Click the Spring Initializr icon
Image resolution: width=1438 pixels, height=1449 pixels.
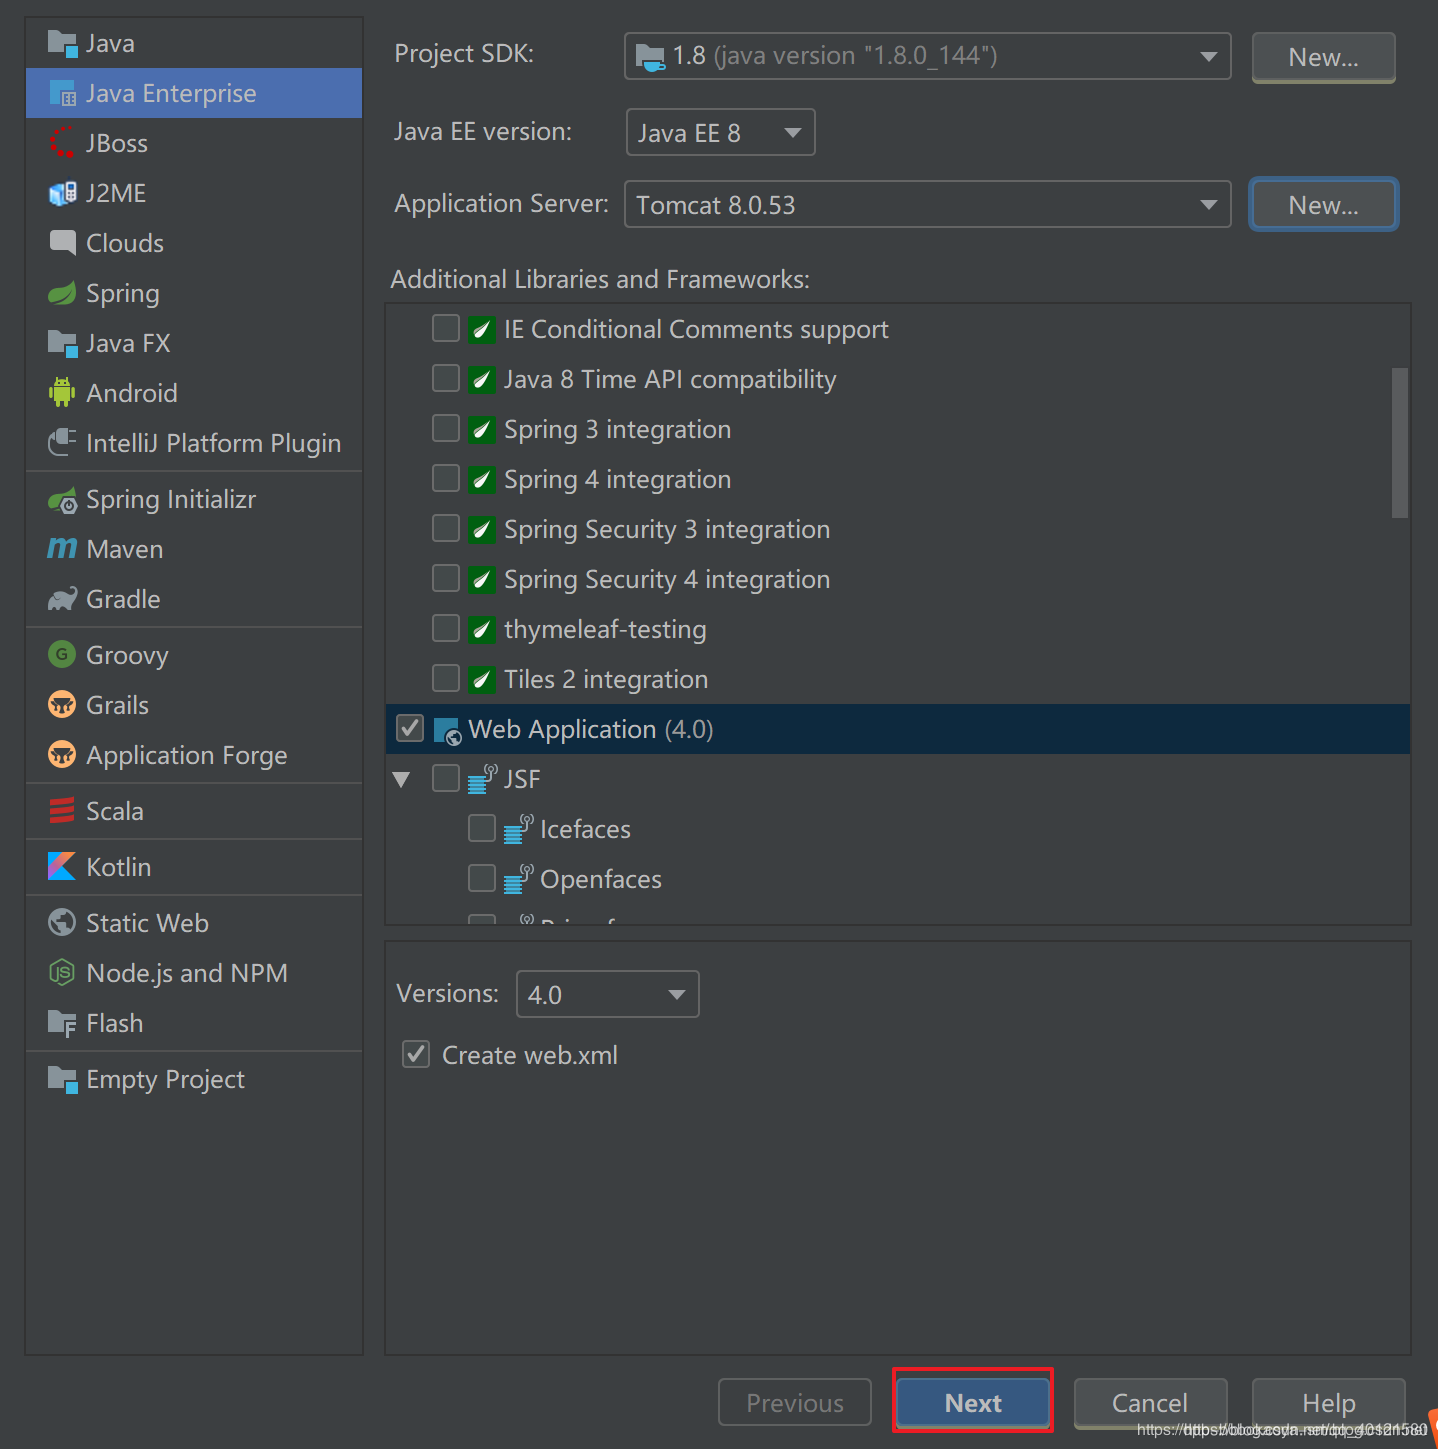click(x=62, y=499)
